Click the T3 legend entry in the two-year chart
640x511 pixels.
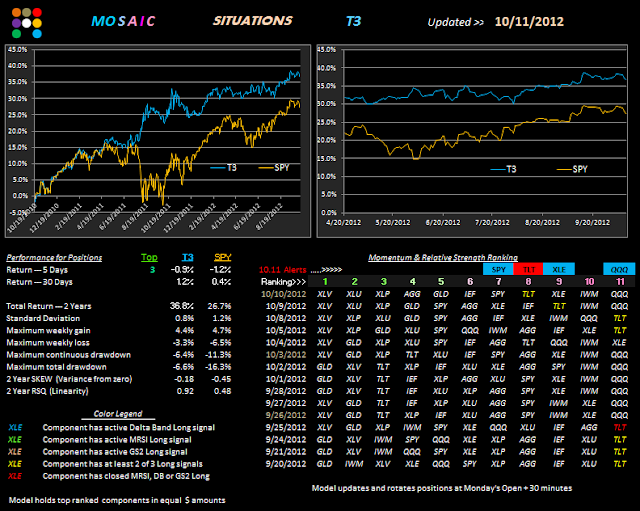[x=224, y=168]
